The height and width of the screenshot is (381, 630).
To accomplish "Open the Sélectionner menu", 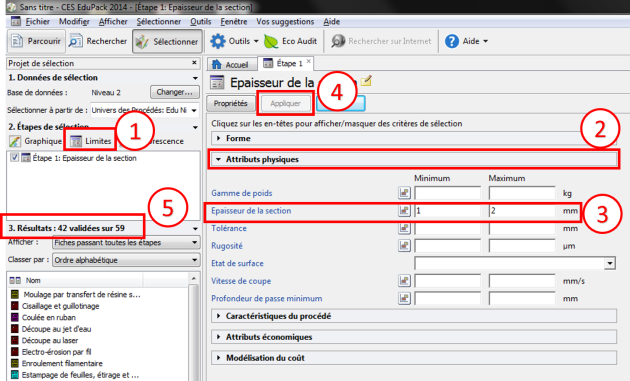I will pos(158,22).
